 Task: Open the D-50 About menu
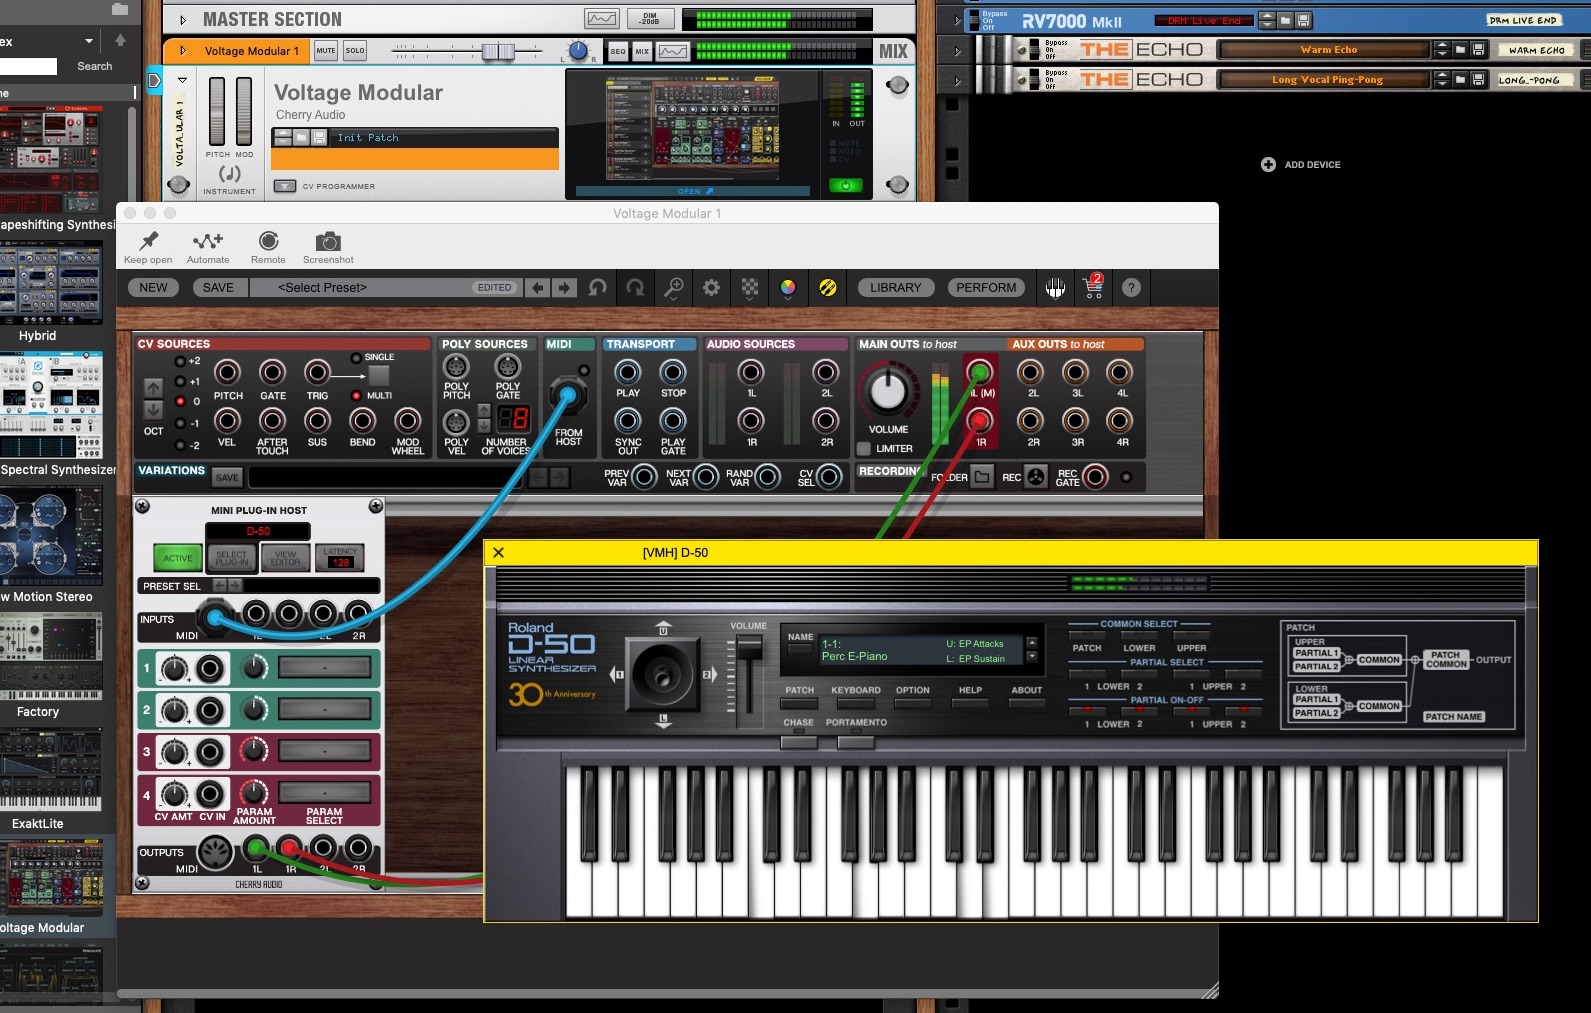pos(1026,703)
